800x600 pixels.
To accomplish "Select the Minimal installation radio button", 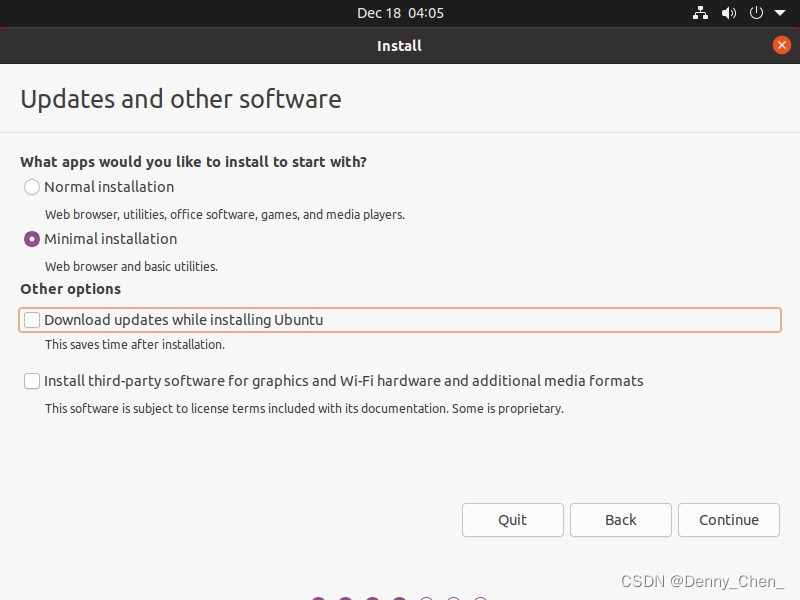I will (32, 239).
